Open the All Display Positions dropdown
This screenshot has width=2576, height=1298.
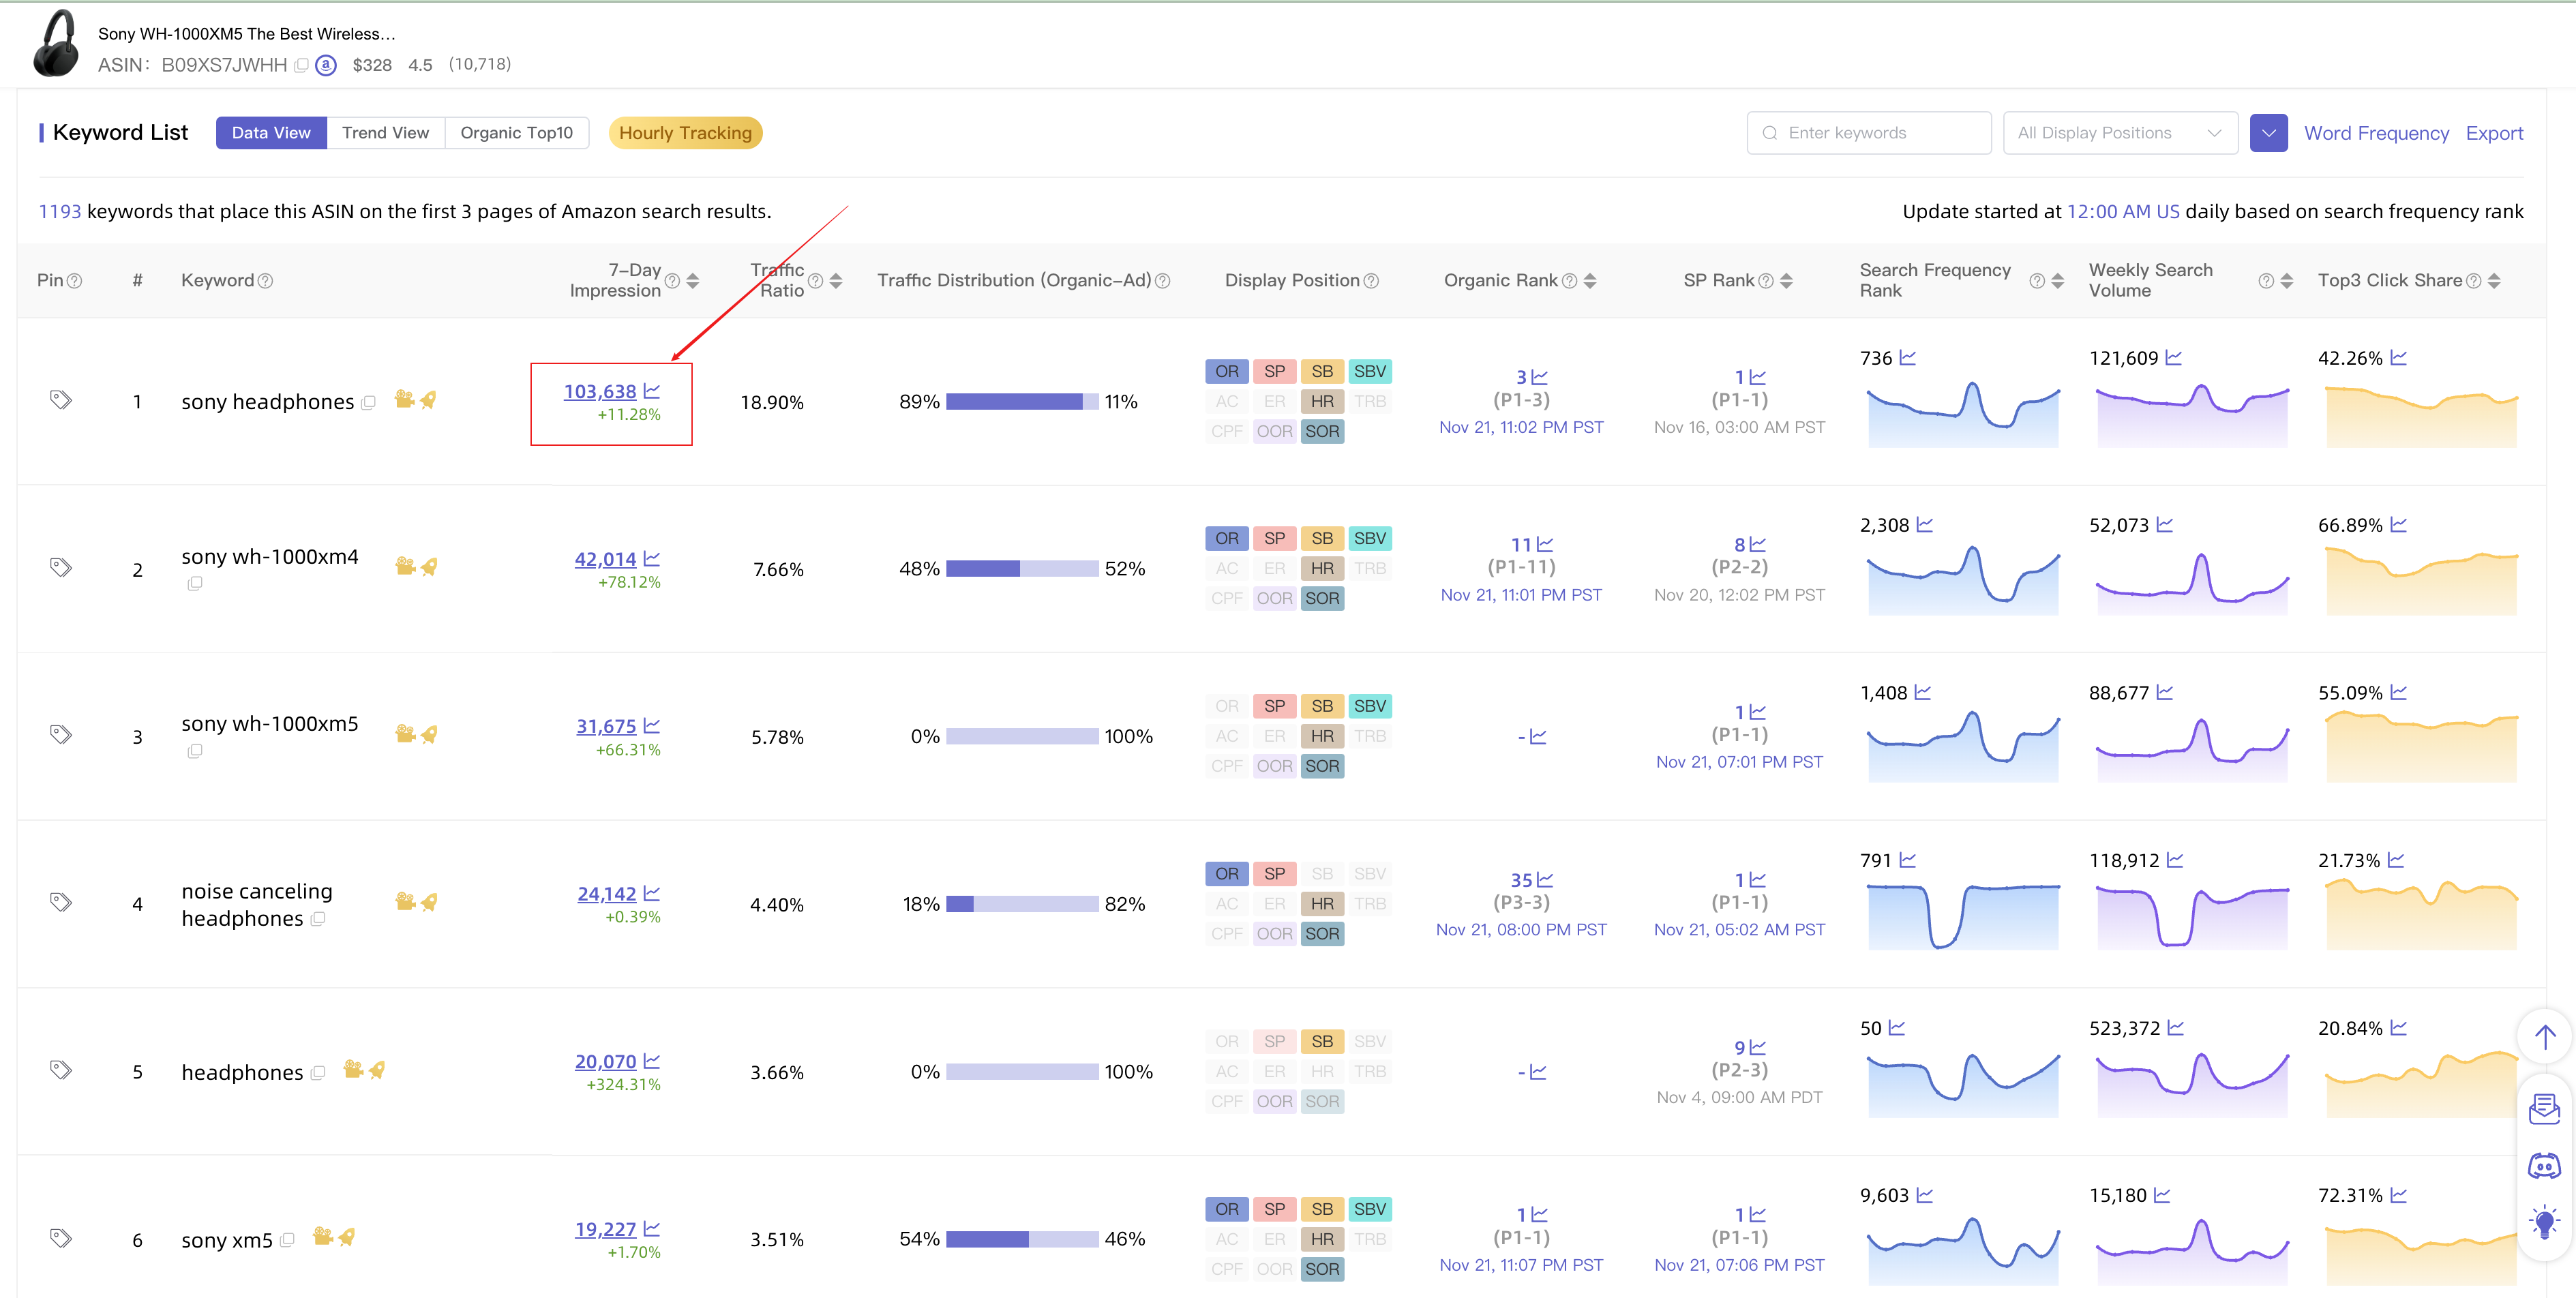pyautogui.click(x=2119, y=133)
